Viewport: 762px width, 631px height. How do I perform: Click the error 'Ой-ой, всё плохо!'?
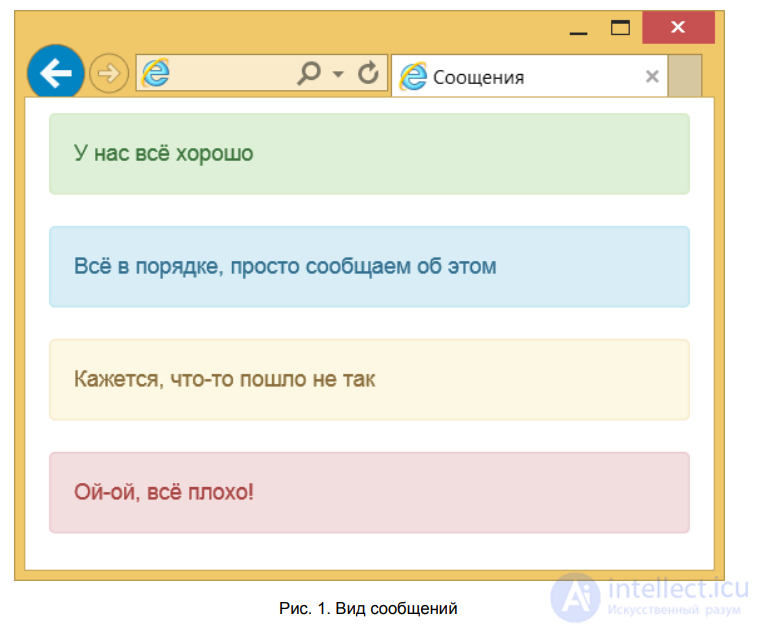[x=369, y=492]
